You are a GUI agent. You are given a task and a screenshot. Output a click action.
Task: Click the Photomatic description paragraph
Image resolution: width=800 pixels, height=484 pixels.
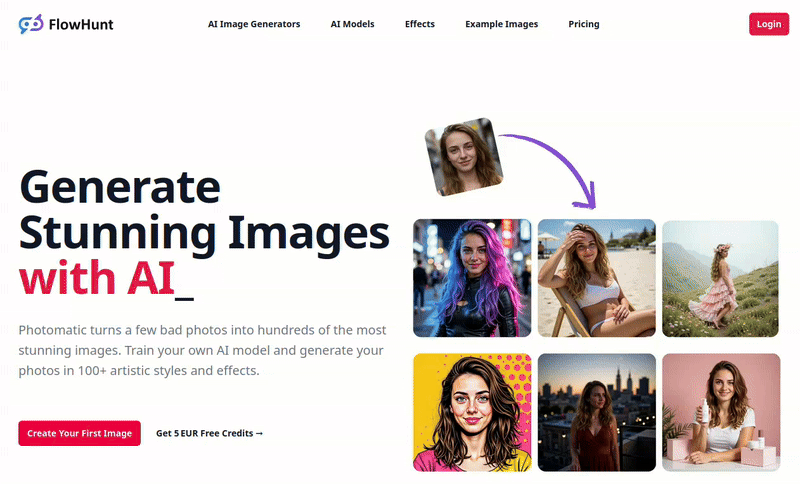(x=202, y=350)
